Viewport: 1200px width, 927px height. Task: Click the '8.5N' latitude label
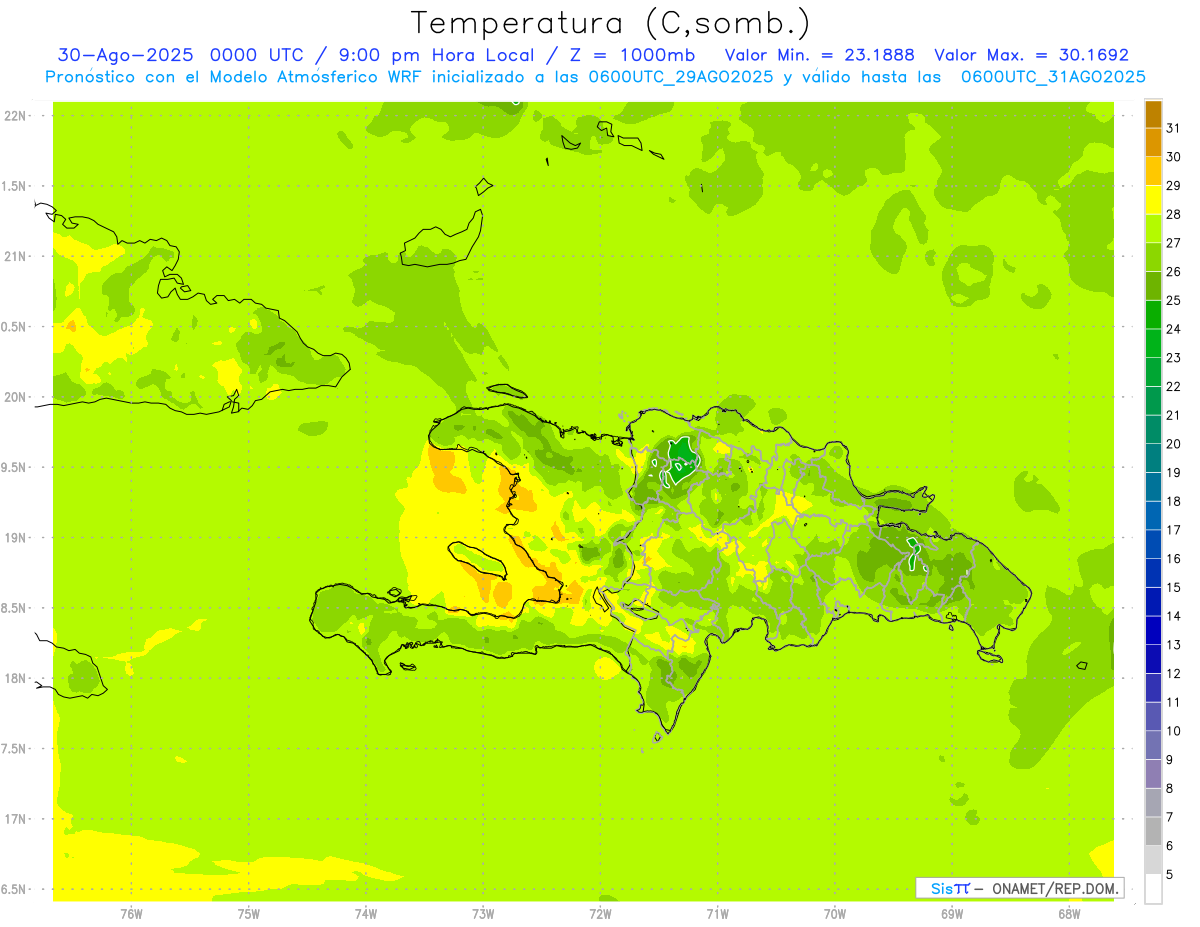(14, 608)
